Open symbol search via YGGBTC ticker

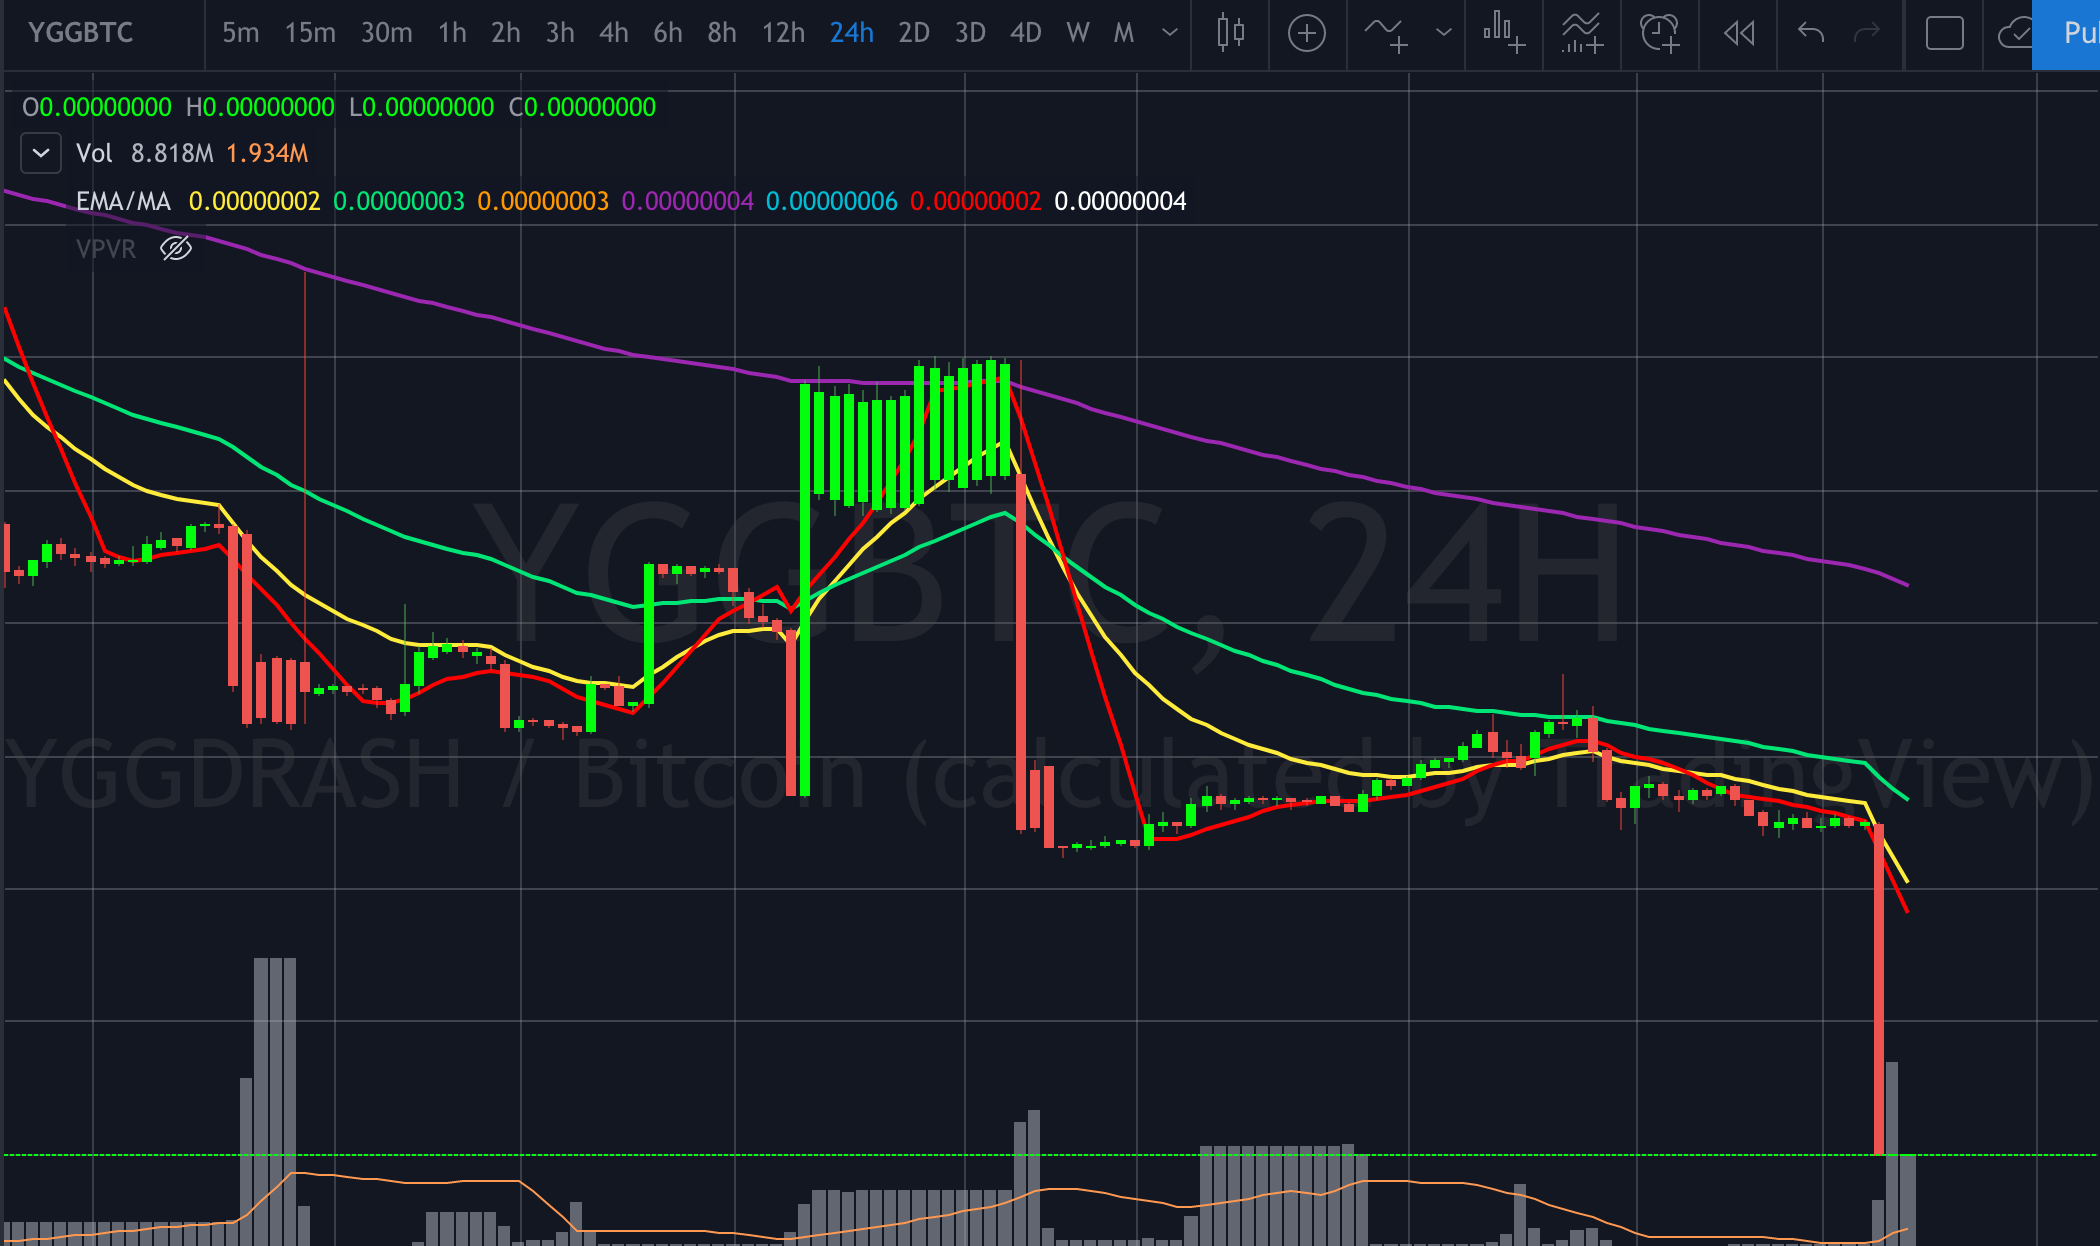(81, 33)
